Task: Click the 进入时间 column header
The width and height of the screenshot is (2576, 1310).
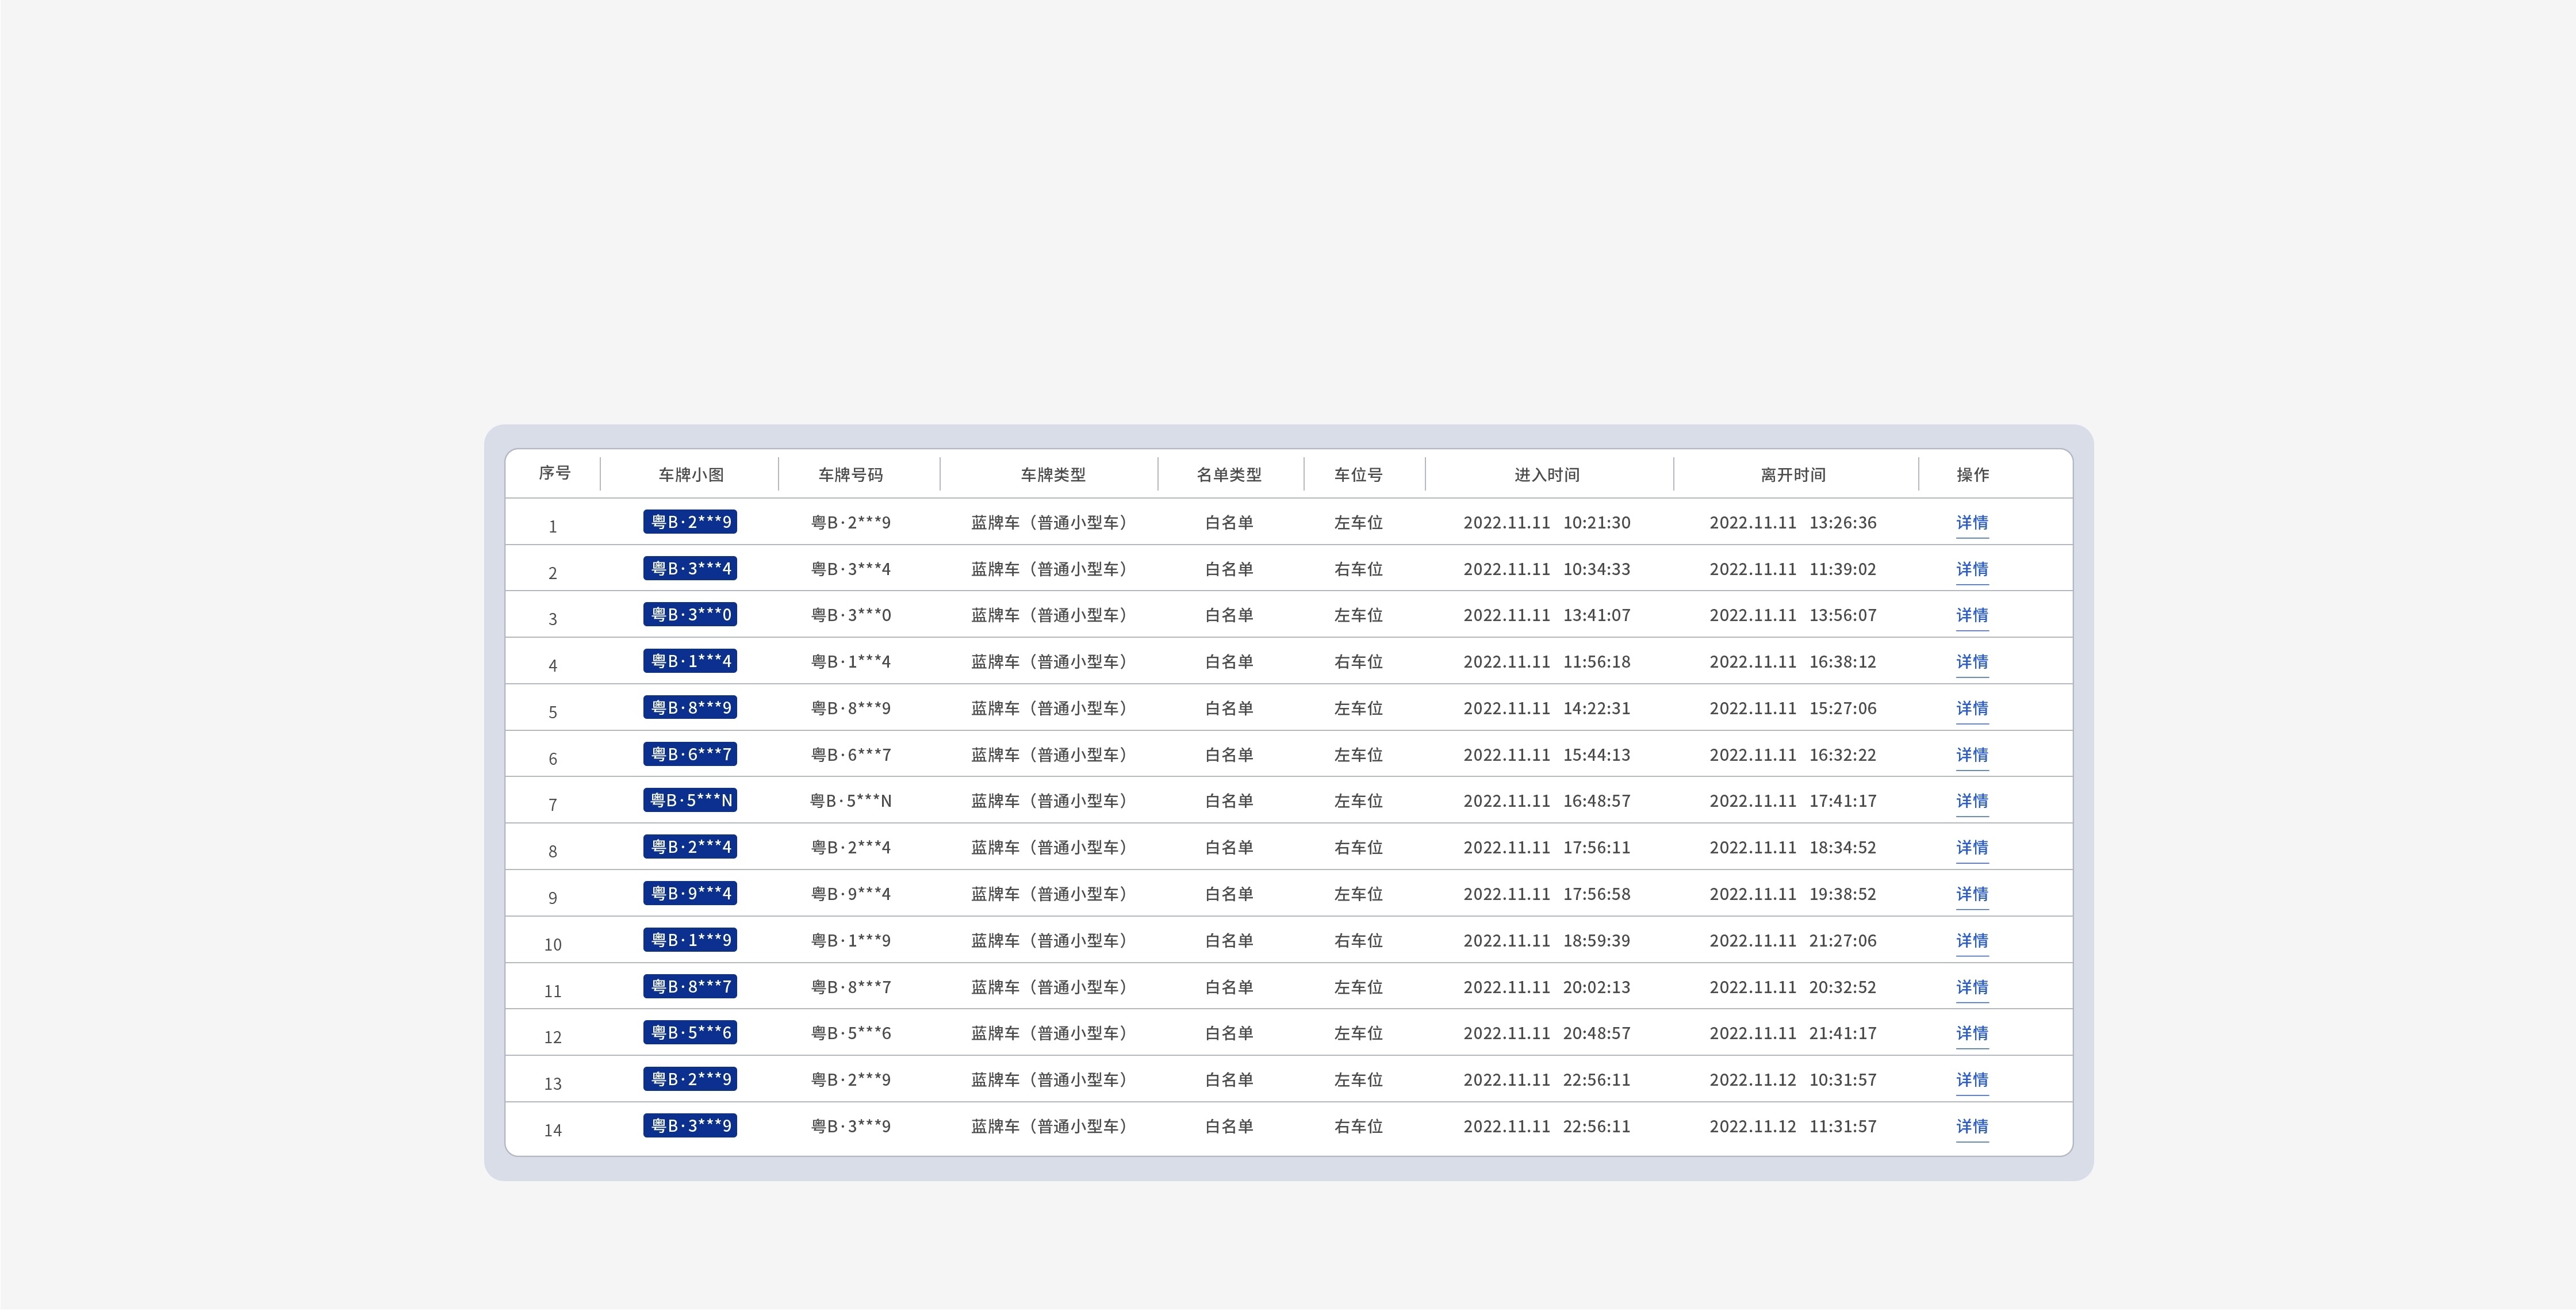Action: [x=1547, y=475]
